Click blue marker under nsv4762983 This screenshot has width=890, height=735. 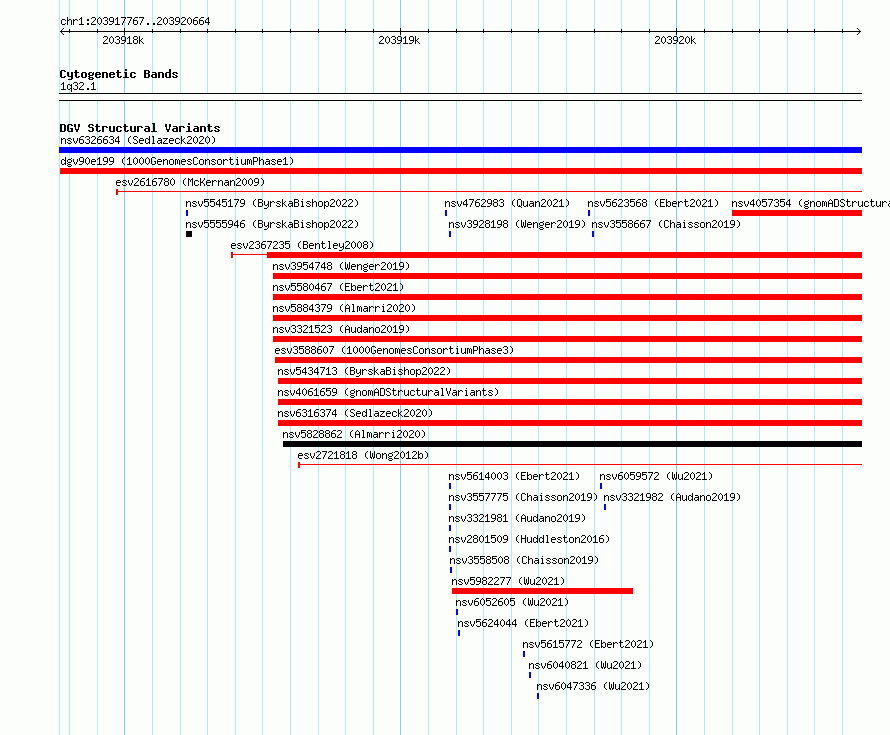click(x=446, y=213)
